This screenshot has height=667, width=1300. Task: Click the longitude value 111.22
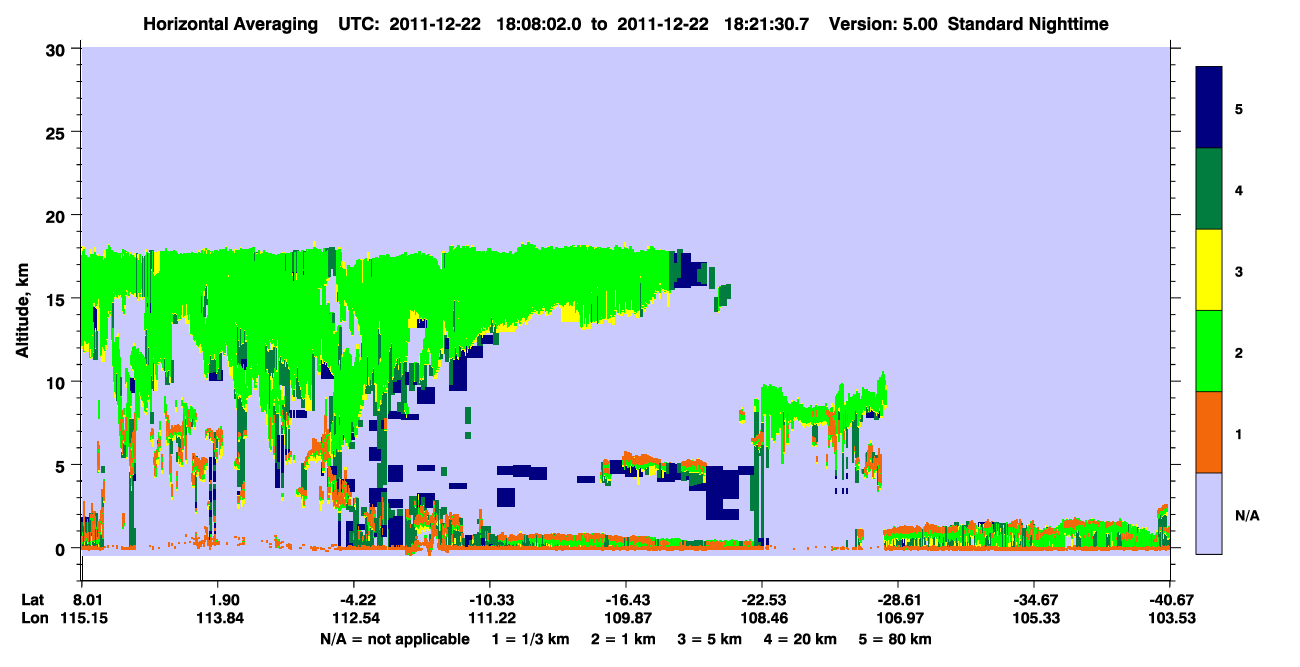coord(490,619)
